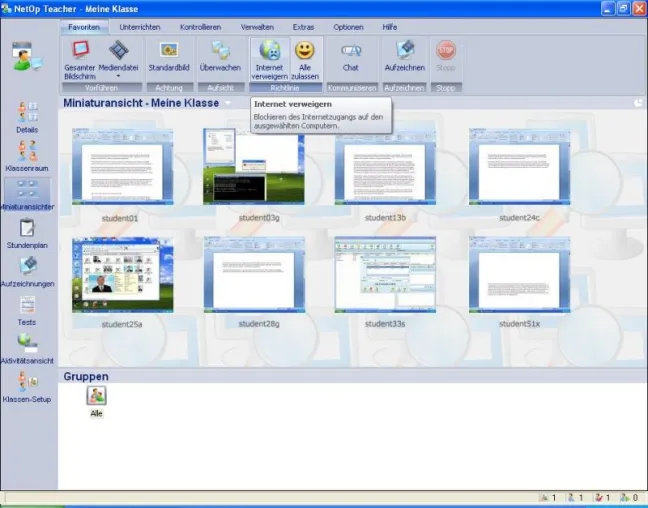Viewport: 648px width, 508px height.
Task: Click the pie icon at top right of thumbnail view
Action: (x=639, y=103)
